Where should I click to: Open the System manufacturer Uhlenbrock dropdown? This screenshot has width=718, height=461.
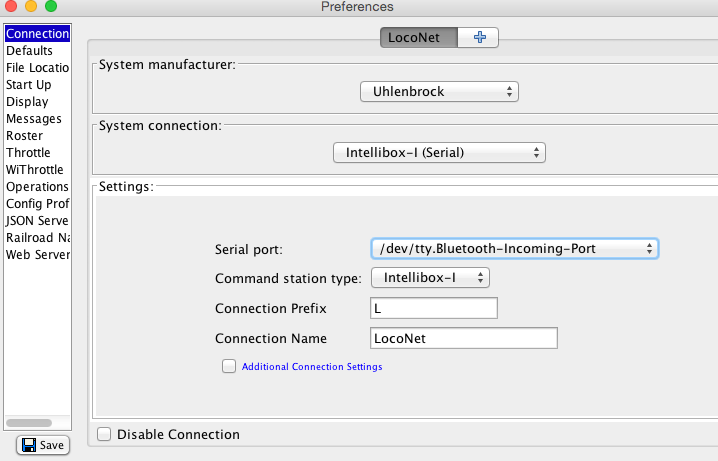tap(439, 92)
